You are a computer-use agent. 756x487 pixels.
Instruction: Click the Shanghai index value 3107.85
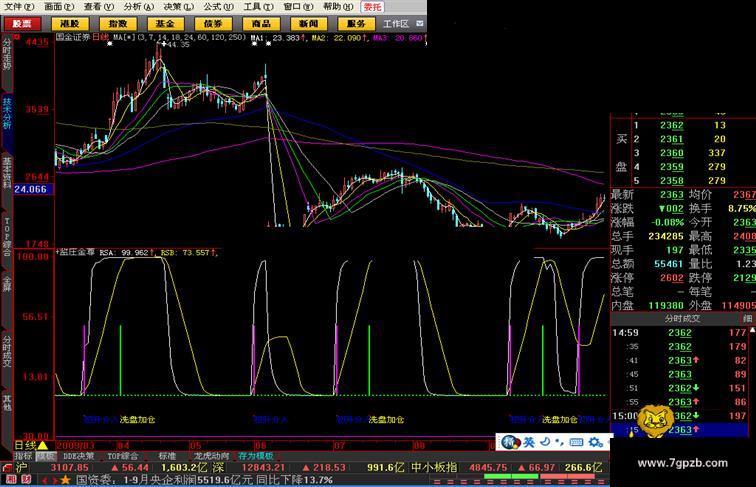(69, 467)
